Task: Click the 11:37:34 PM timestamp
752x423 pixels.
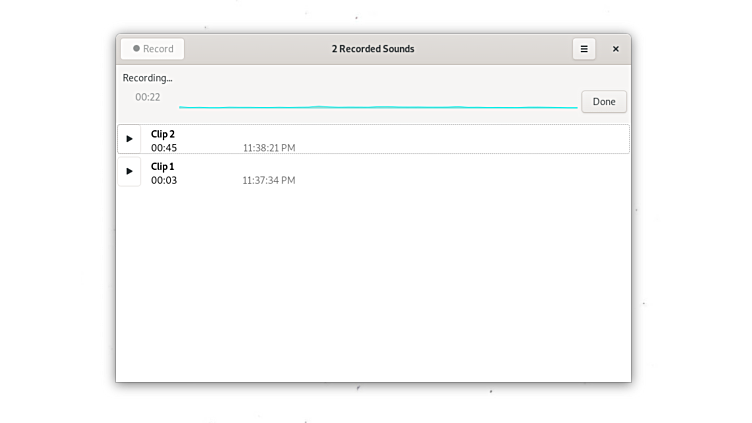Action: (269, 180)
